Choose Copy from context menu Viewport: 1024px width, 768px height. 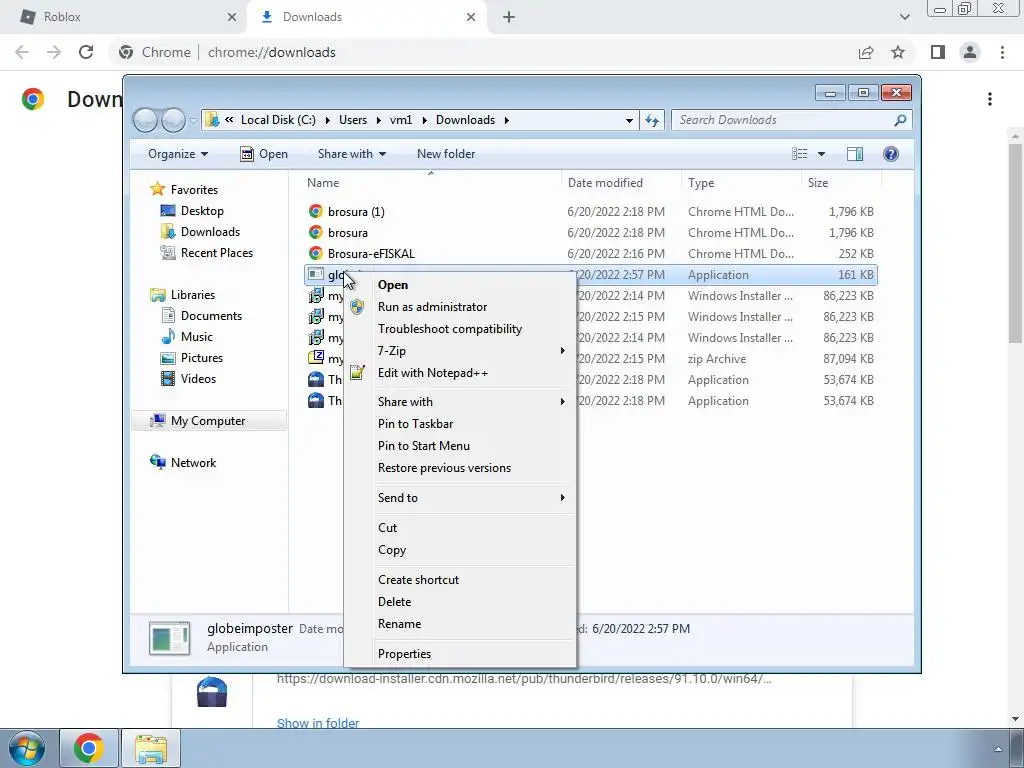[x=392, y=550]
